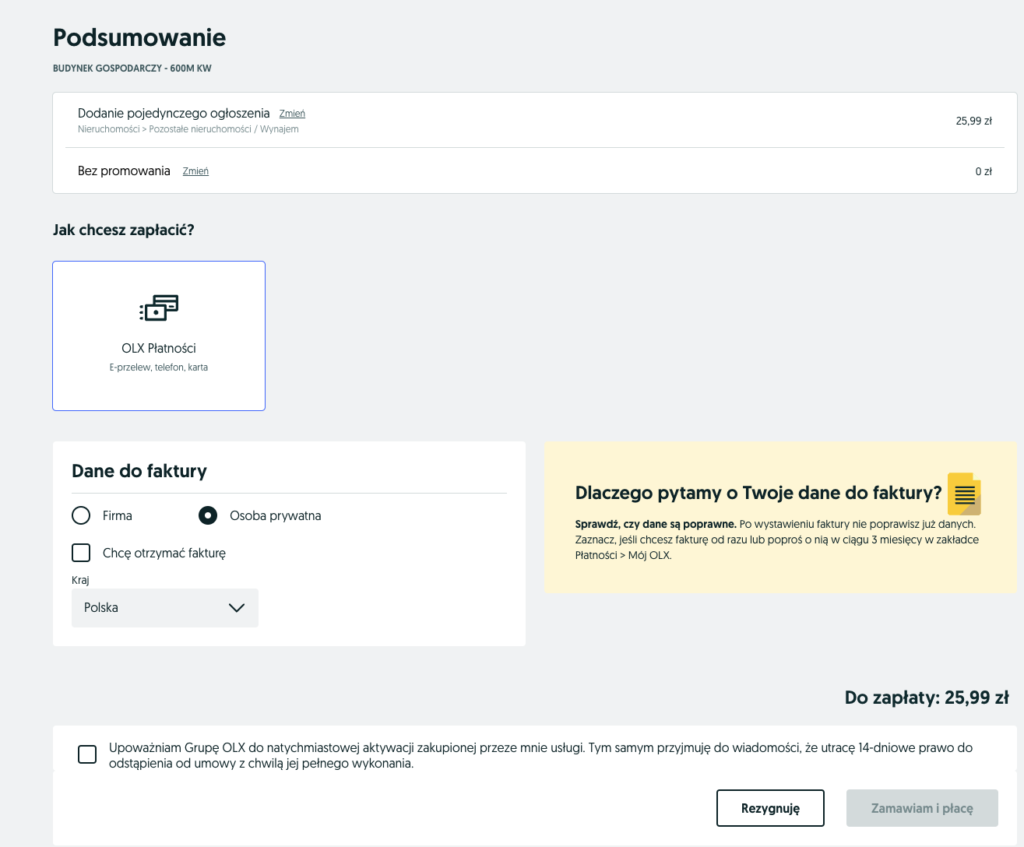Screen dimensions: 1024x847
Task: Click Zmień next to Bez promowania
Action: click(195, 171)
